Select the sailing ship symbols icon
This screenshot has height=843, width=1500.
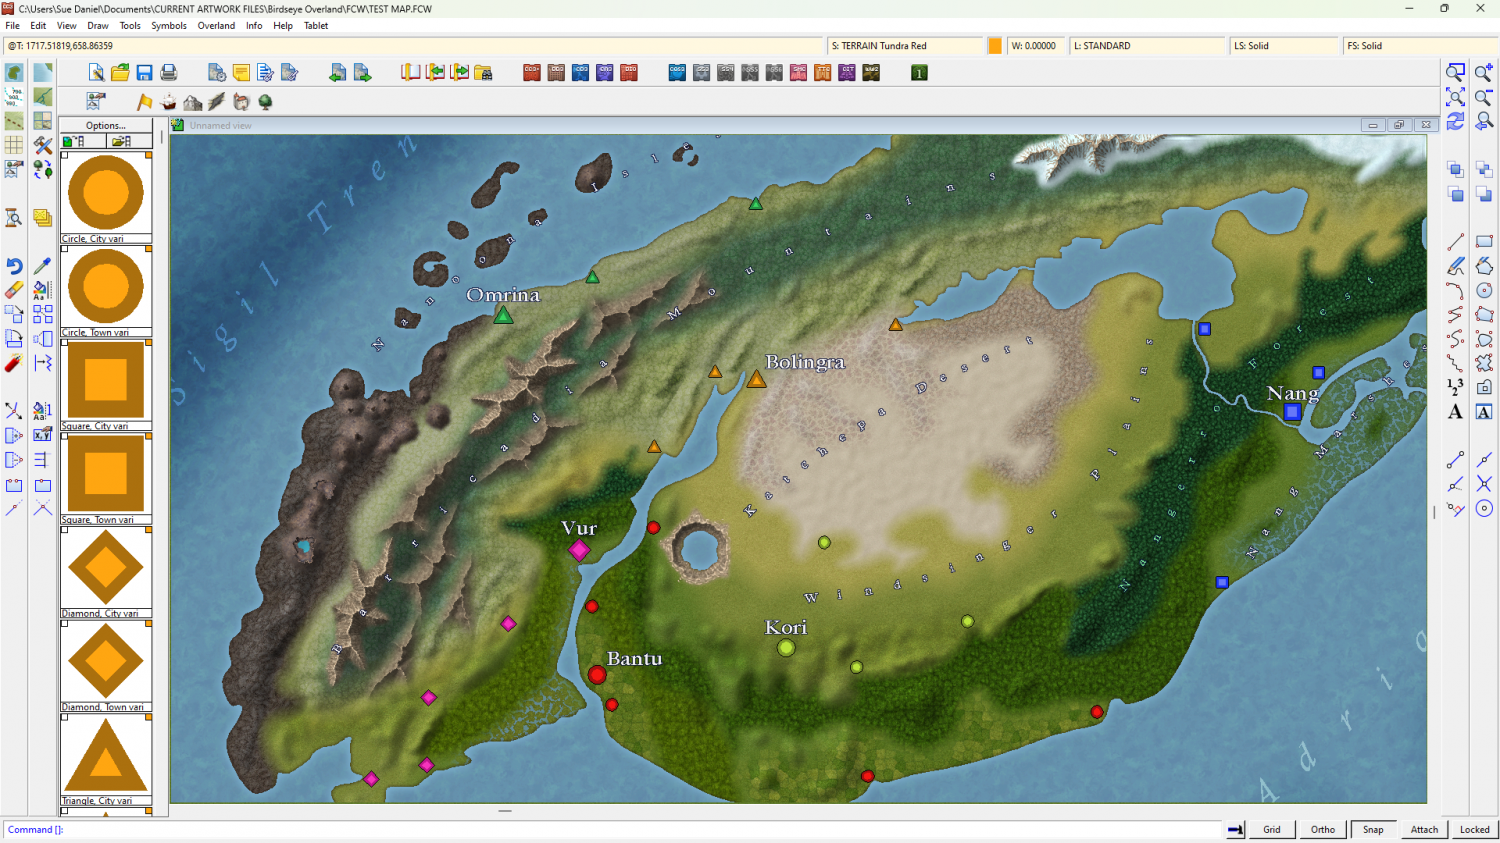[168, 102]
